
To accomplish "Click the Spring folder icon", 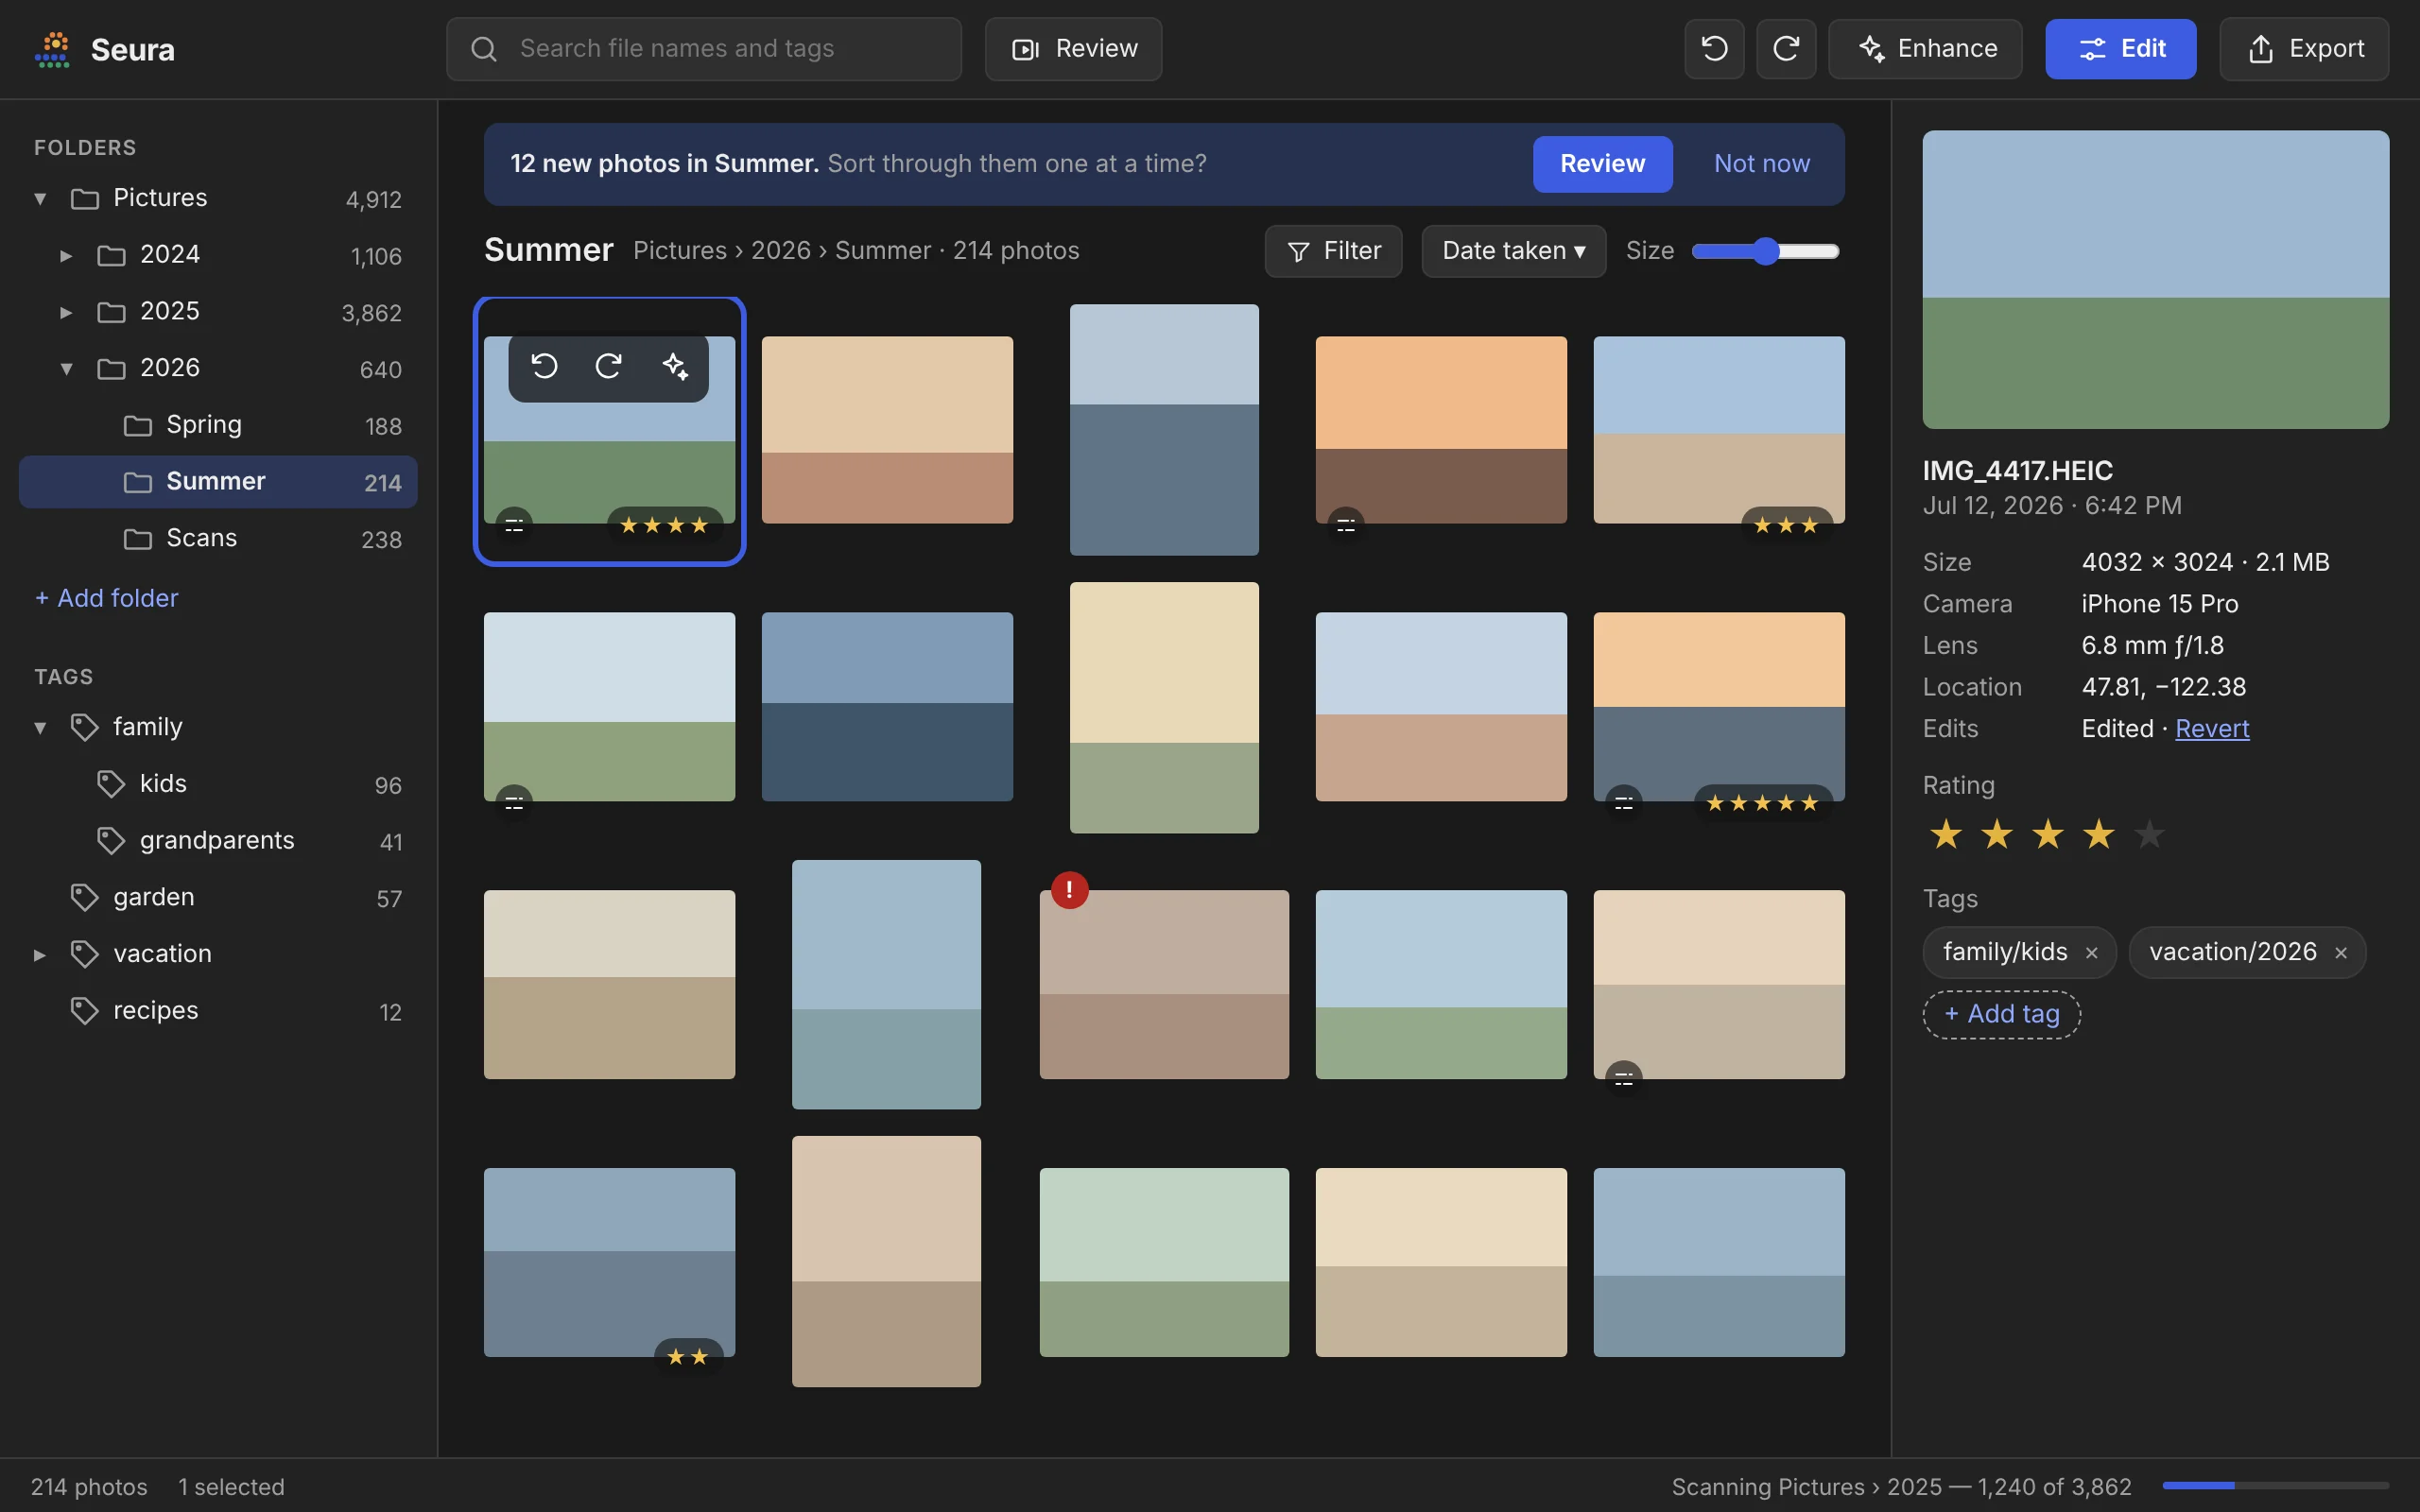I will point(137,426).
